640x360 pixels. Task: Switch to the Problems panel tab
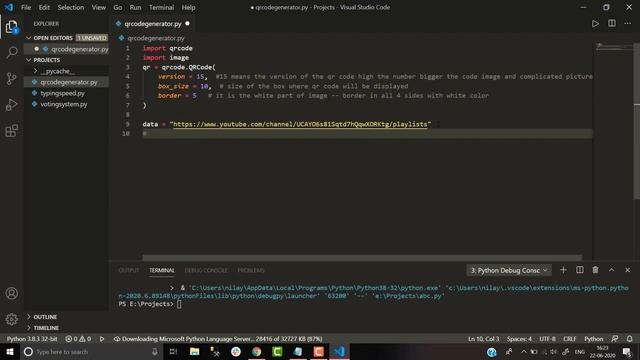pyautogui.click(x=251, y=270)
